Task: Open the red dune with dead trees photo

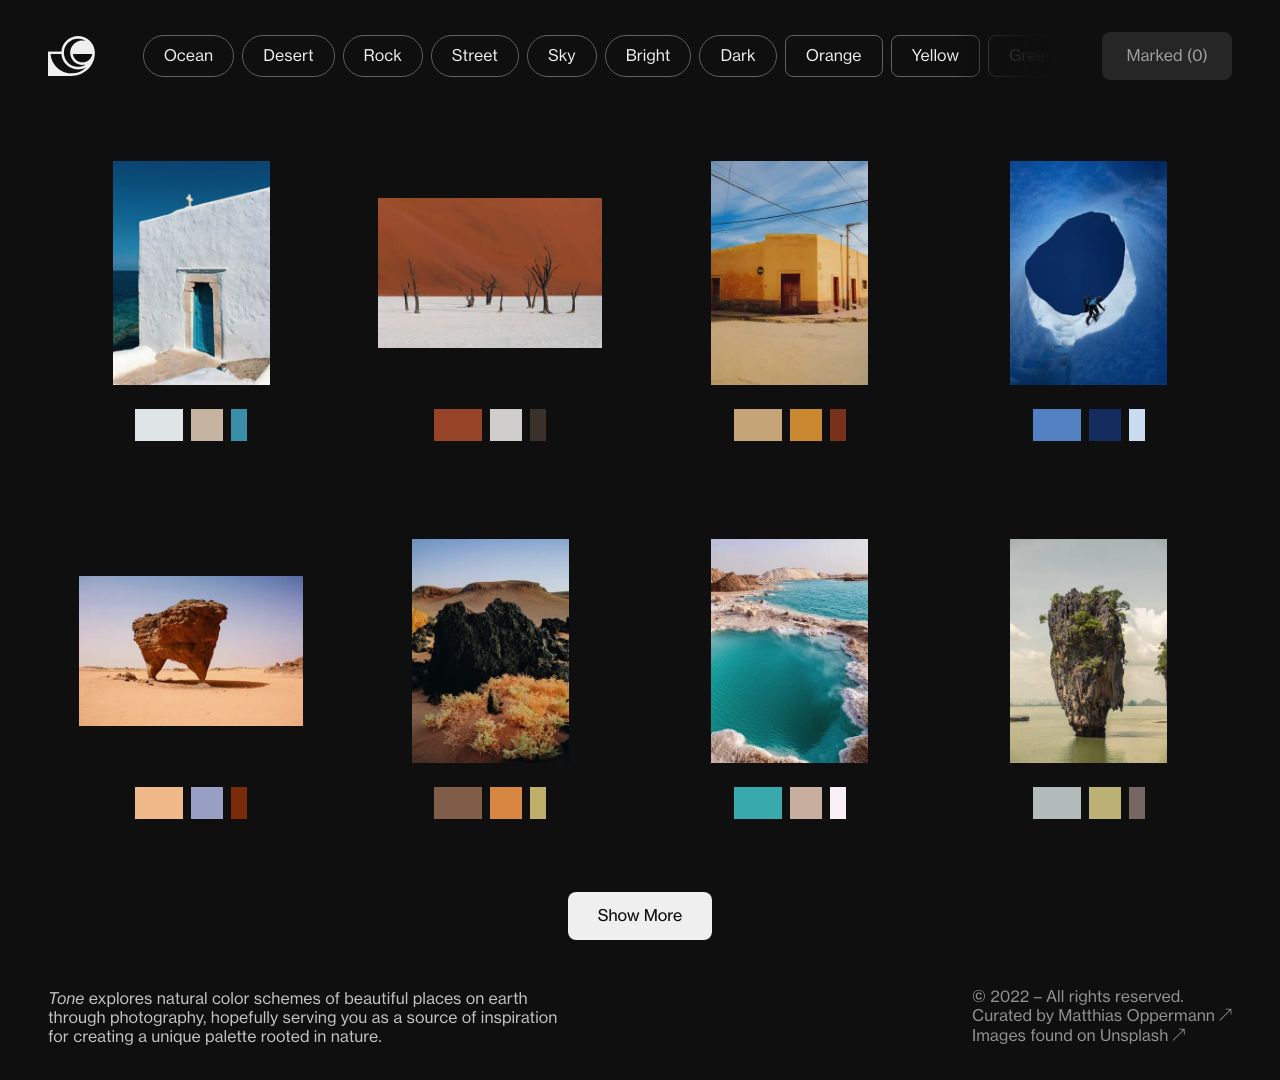Action: click(x=490, y=273)
